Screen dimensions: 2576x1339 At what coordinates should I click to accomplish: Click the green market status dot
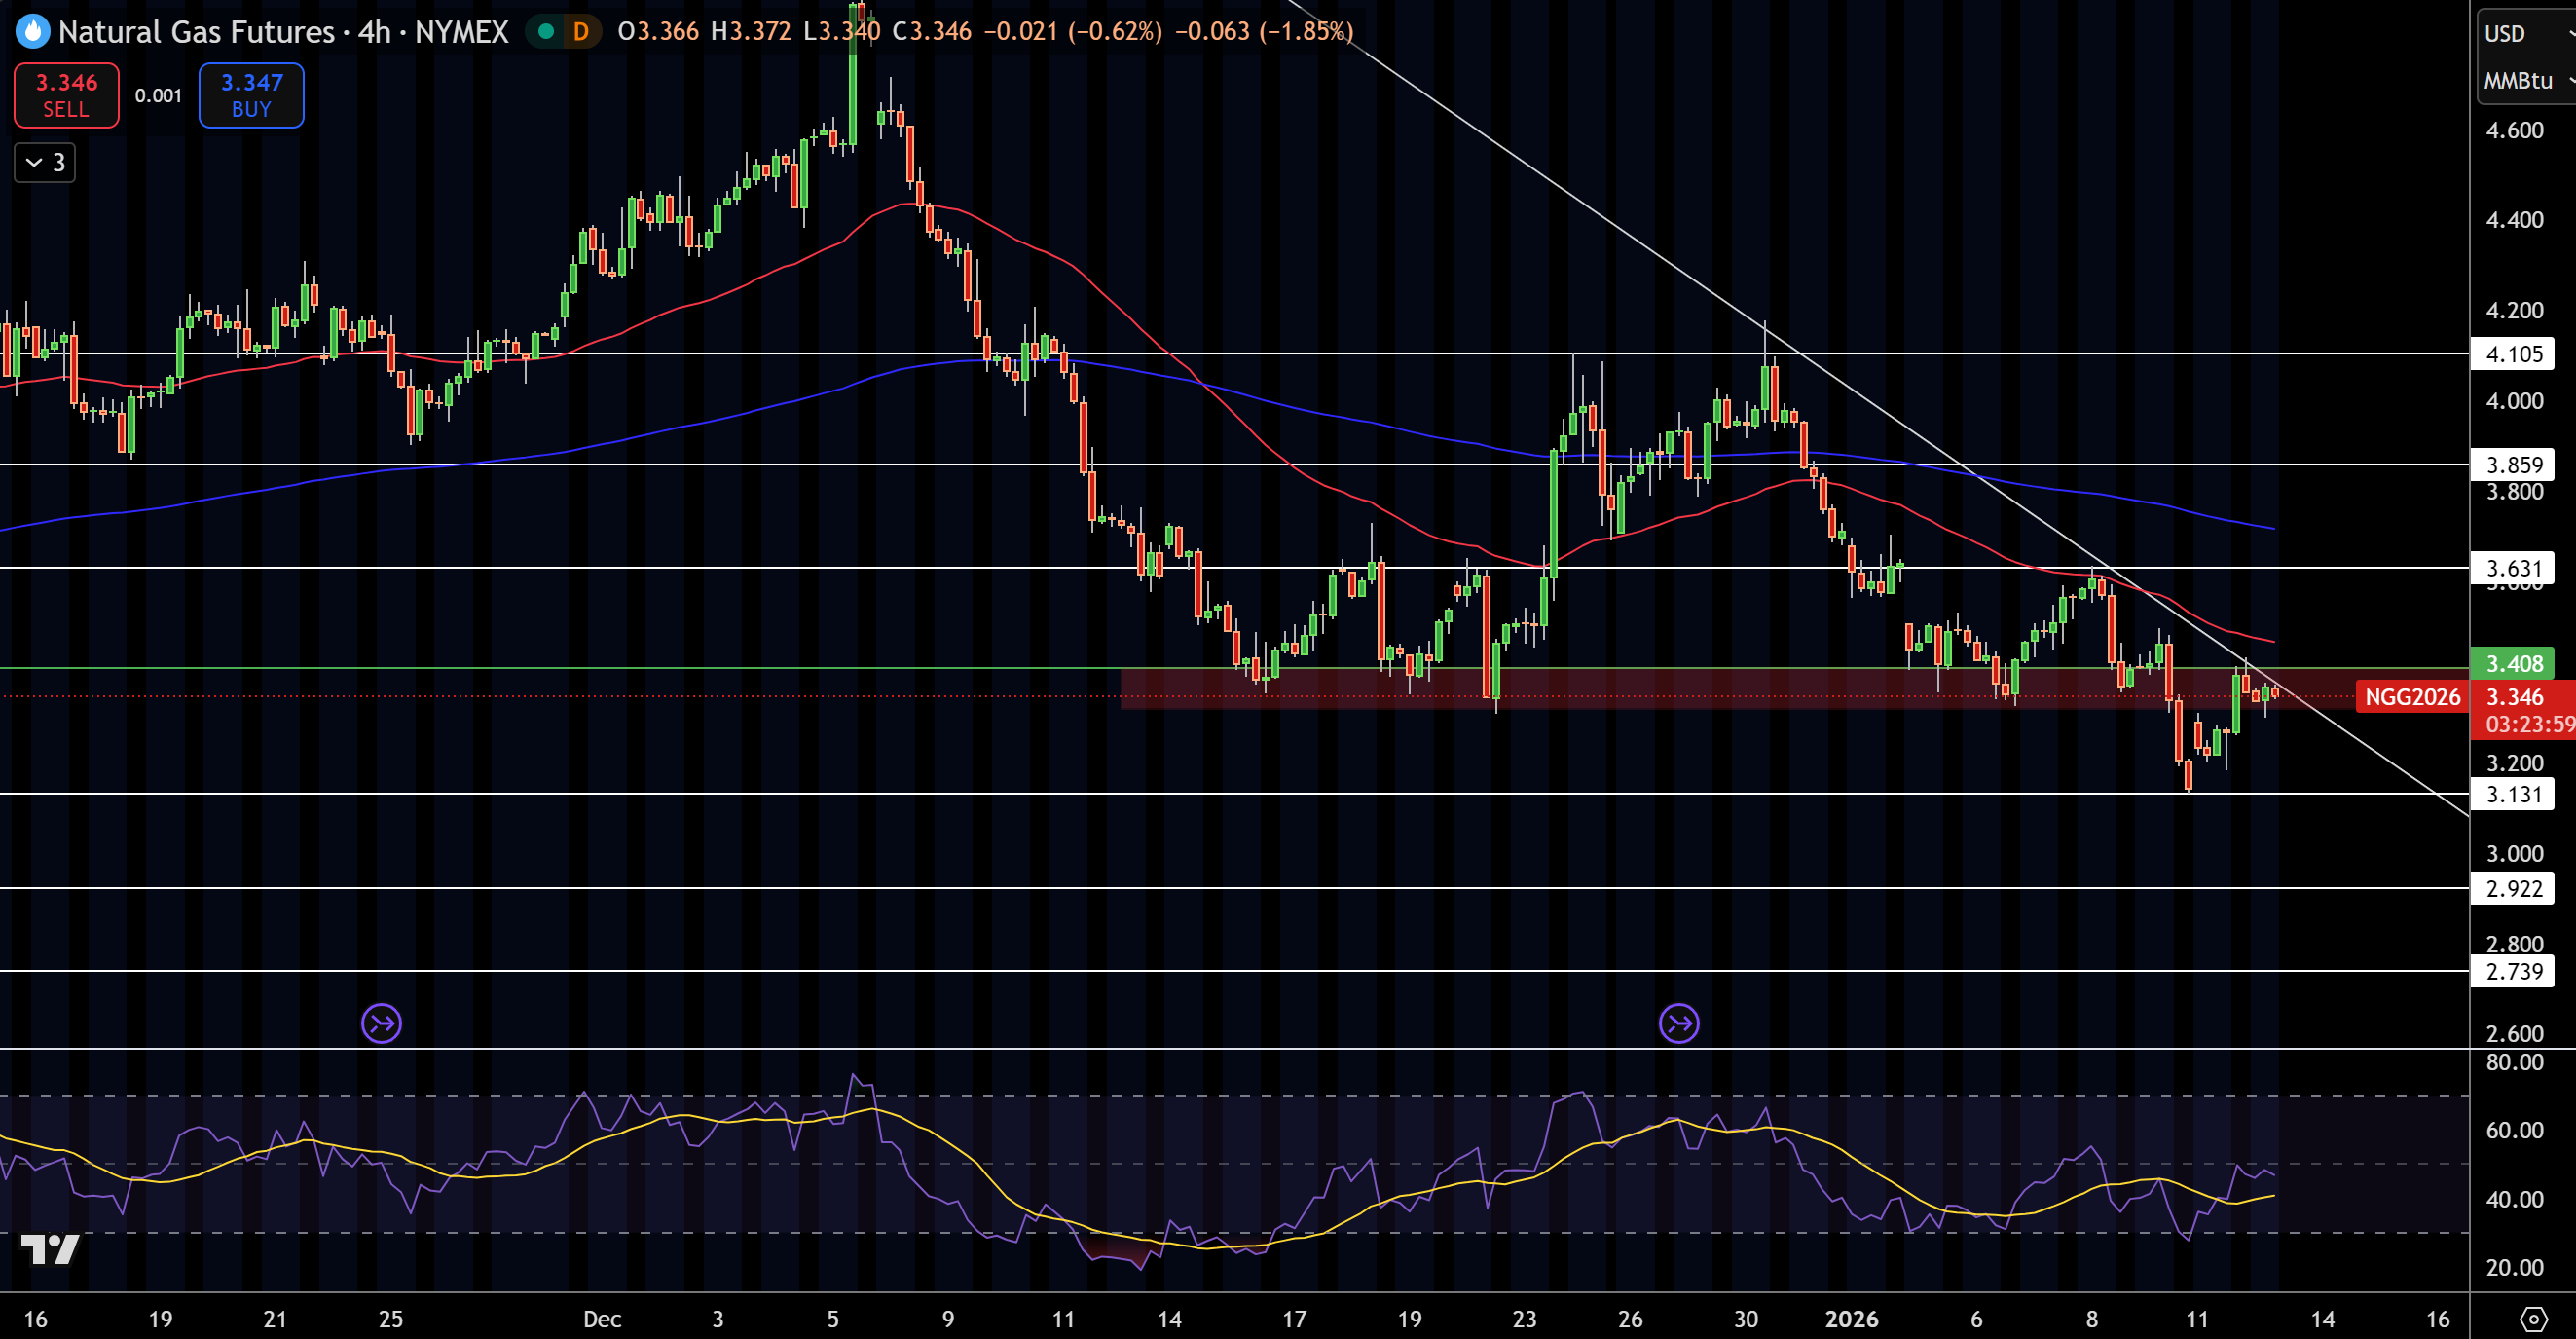(546, 32)
